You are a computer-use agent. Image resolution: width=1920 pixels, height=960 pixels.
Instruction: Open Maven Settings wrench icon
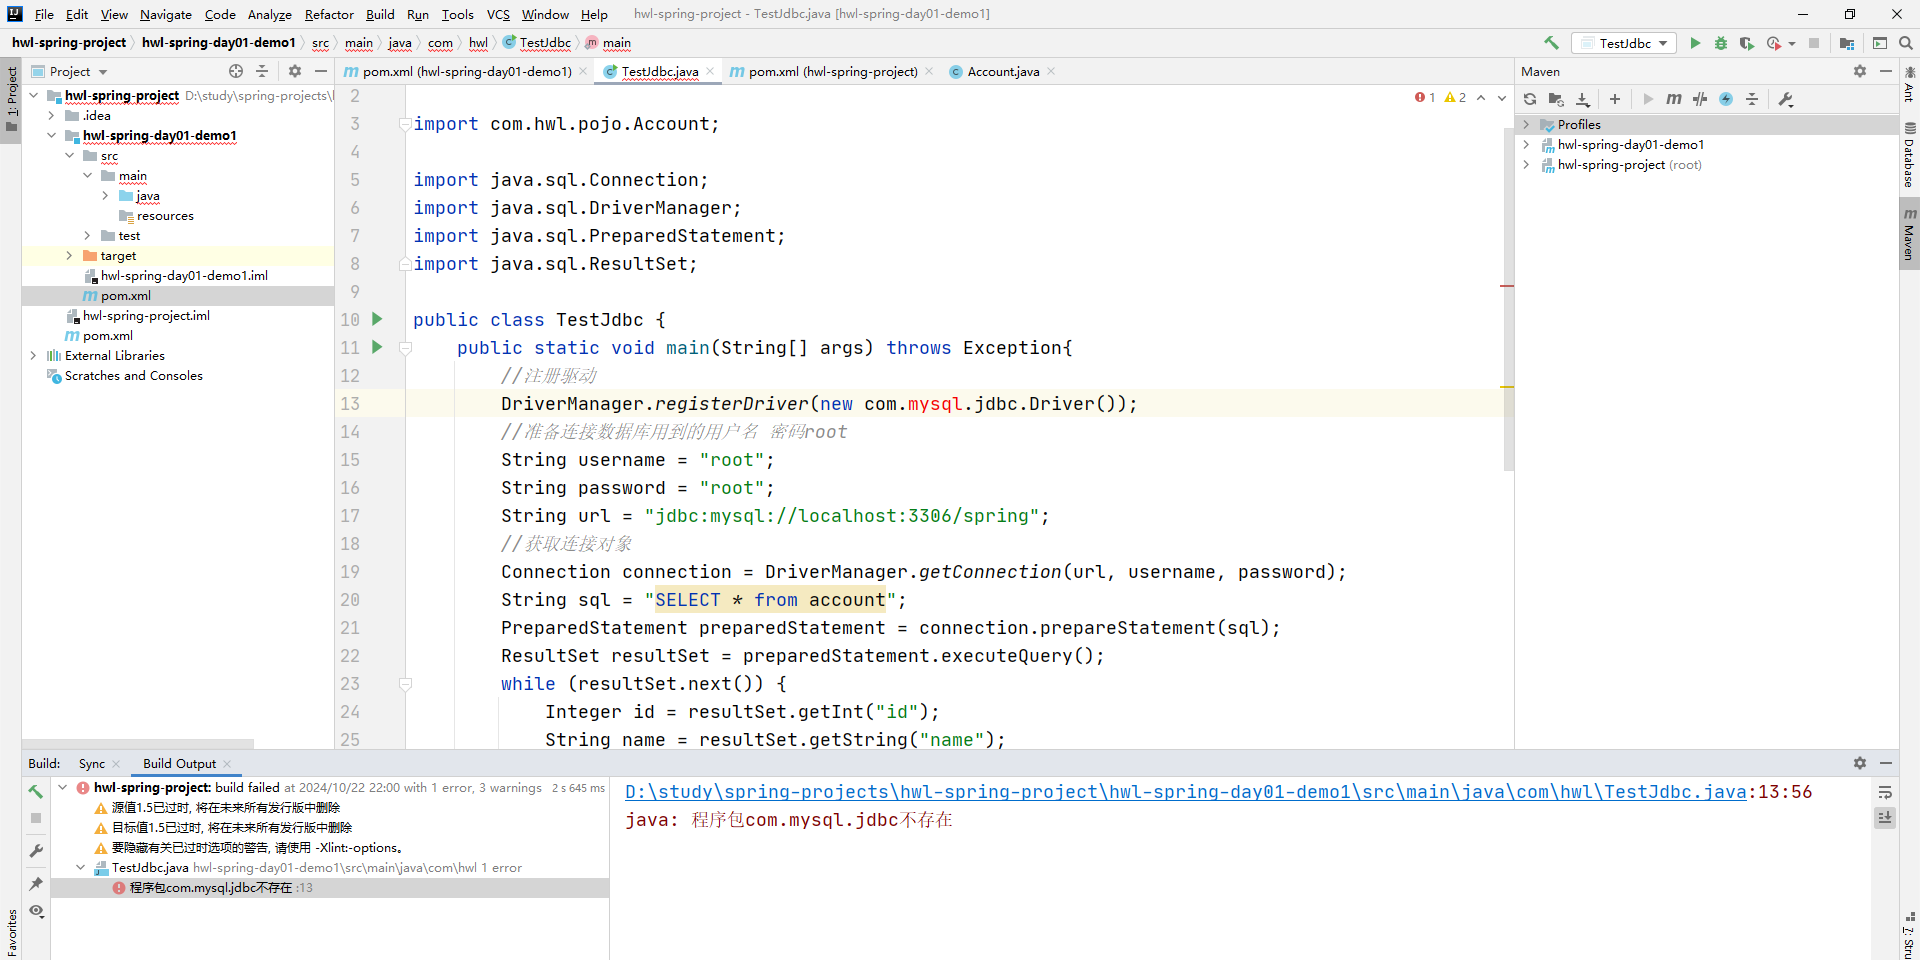pyautogui.click(x=1786, y=99)
